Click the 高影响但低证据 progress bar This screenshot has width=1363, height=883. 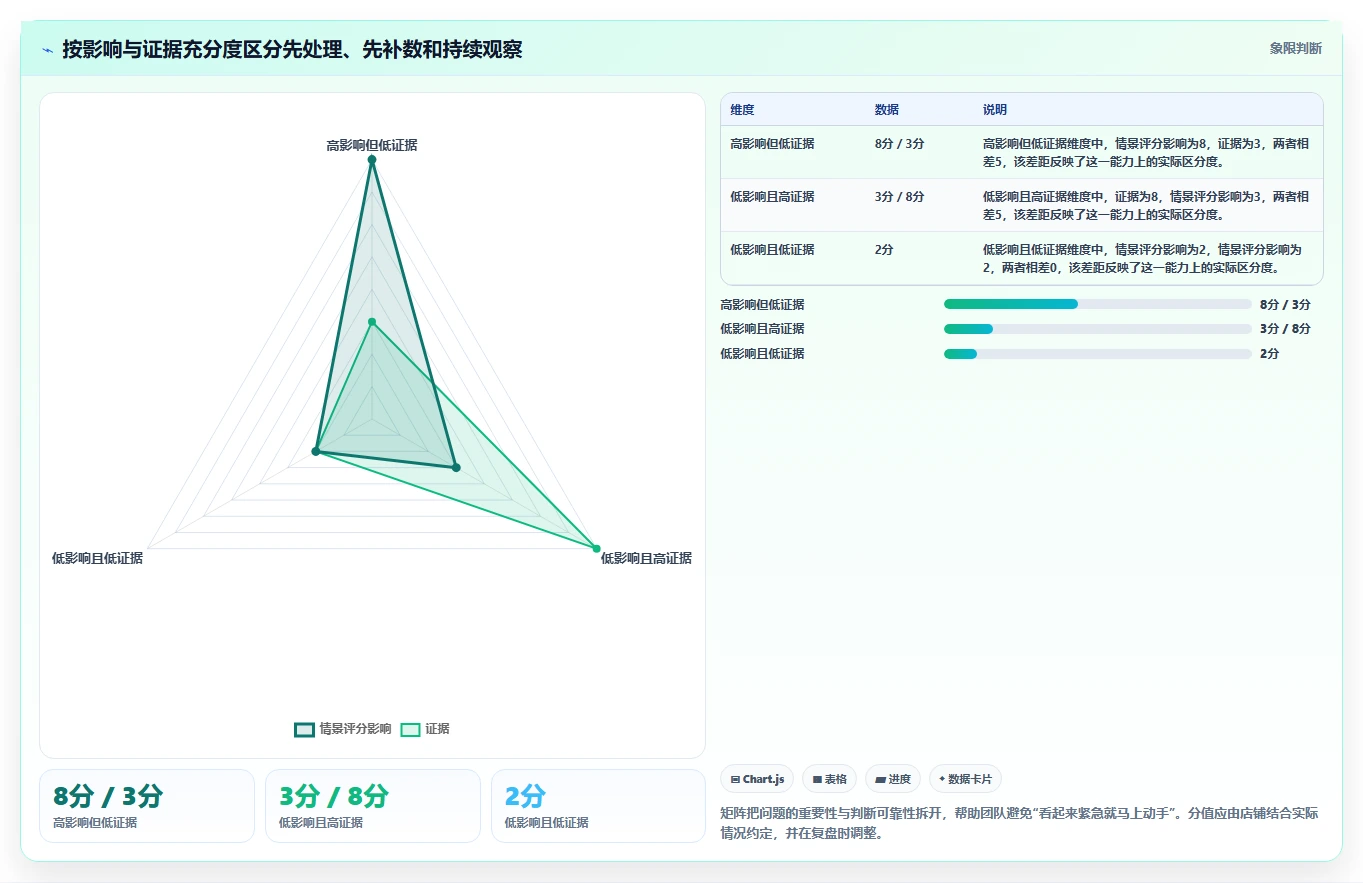click(x=1097, y=304)
